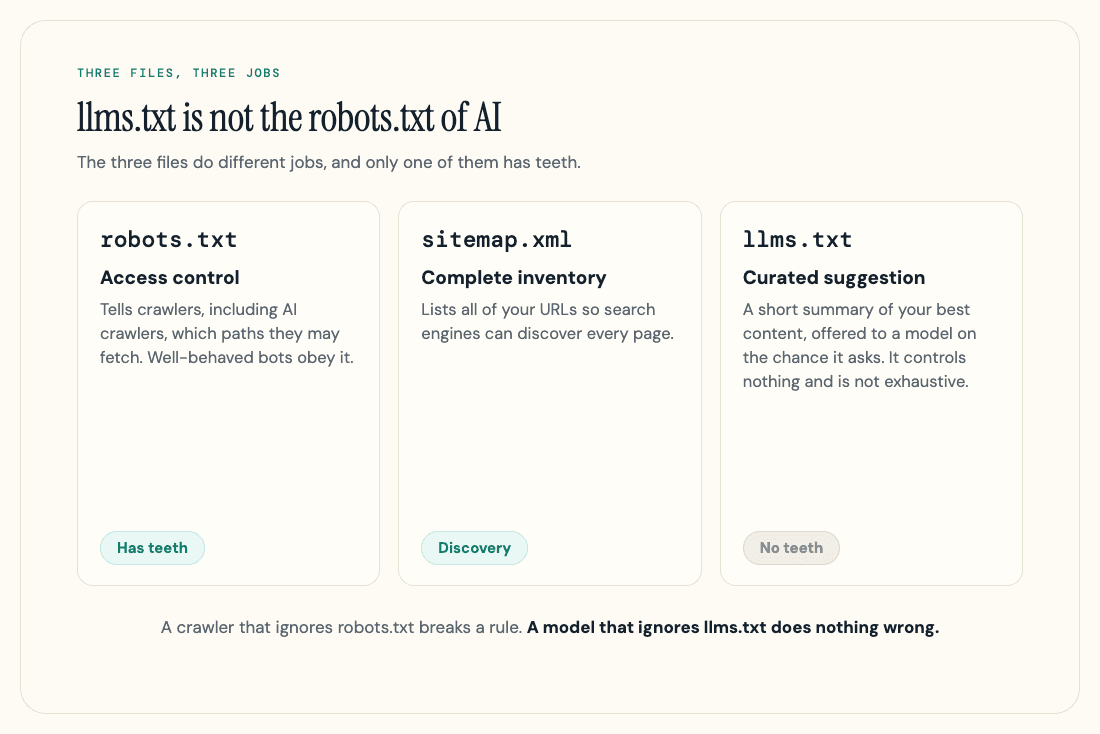This screenshot has height=734, width=1100.
Task: Click the 'Discovery' badge
Action: [474, 548]
